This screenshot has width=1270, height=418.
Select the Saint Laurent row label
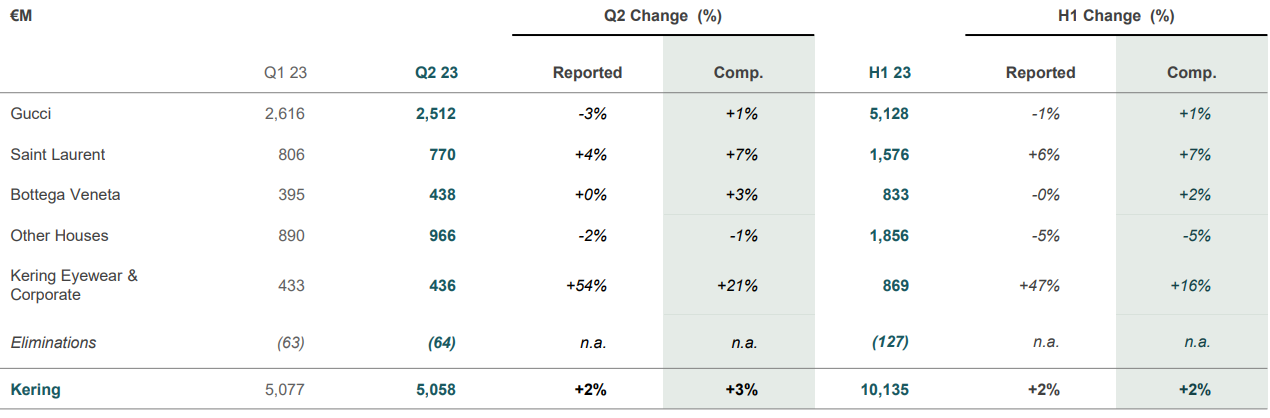57,155
